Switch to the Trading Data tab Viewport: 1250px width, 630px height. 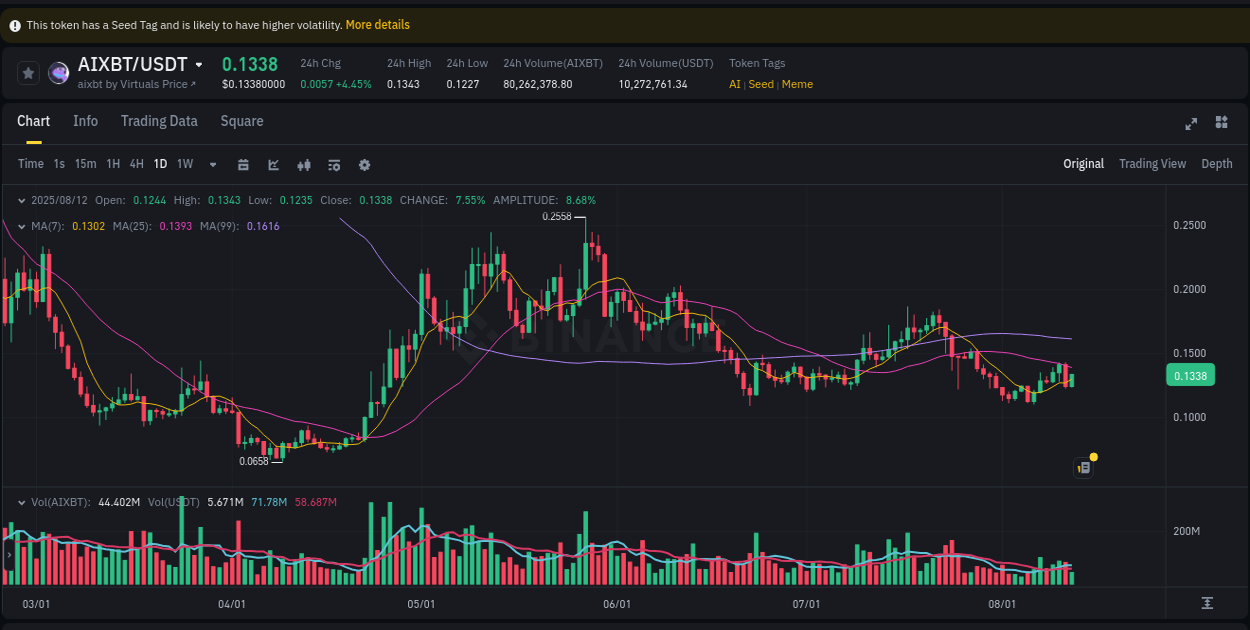pos(159,121)
